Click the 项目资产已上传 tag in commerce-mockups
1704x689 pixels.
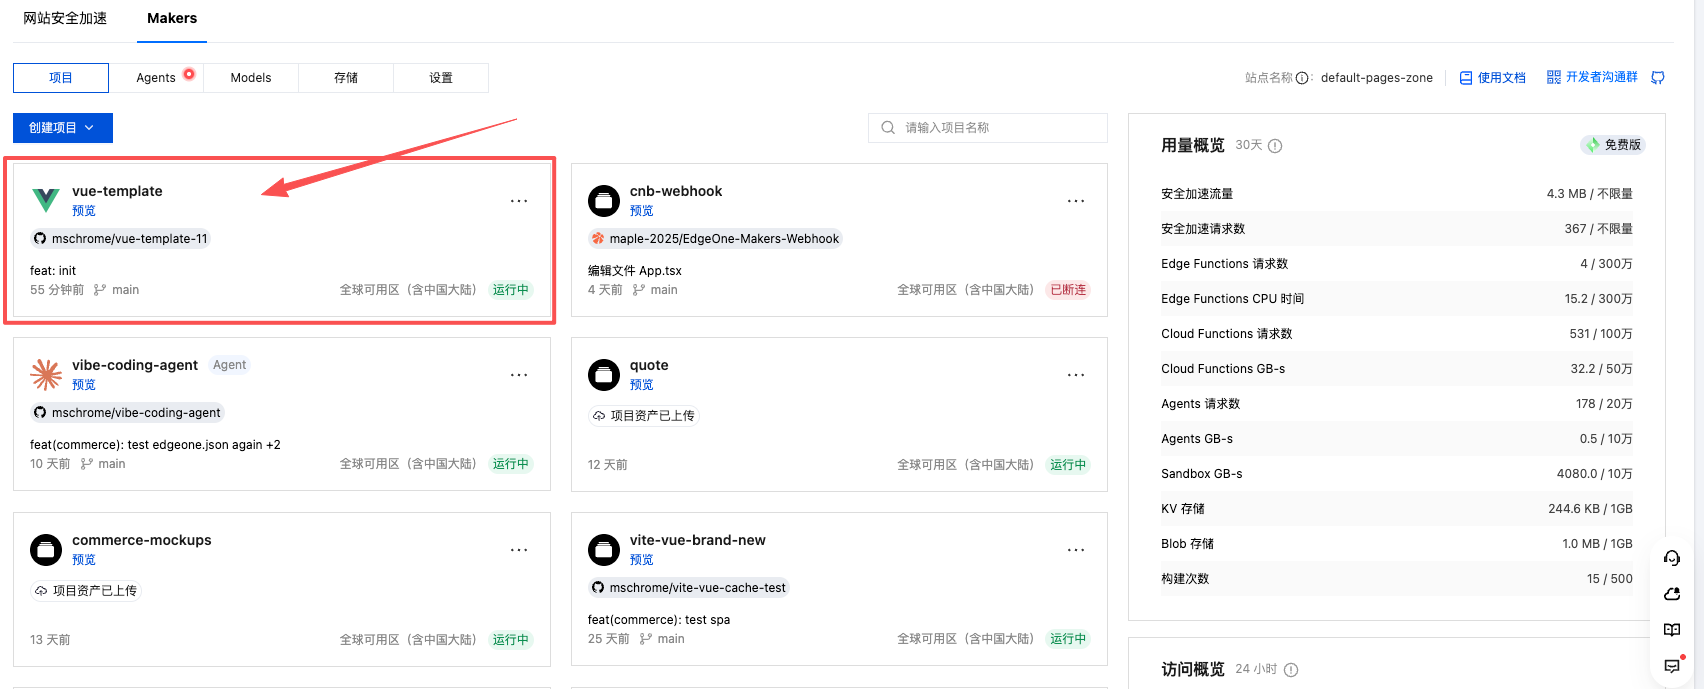pos(86,591)
